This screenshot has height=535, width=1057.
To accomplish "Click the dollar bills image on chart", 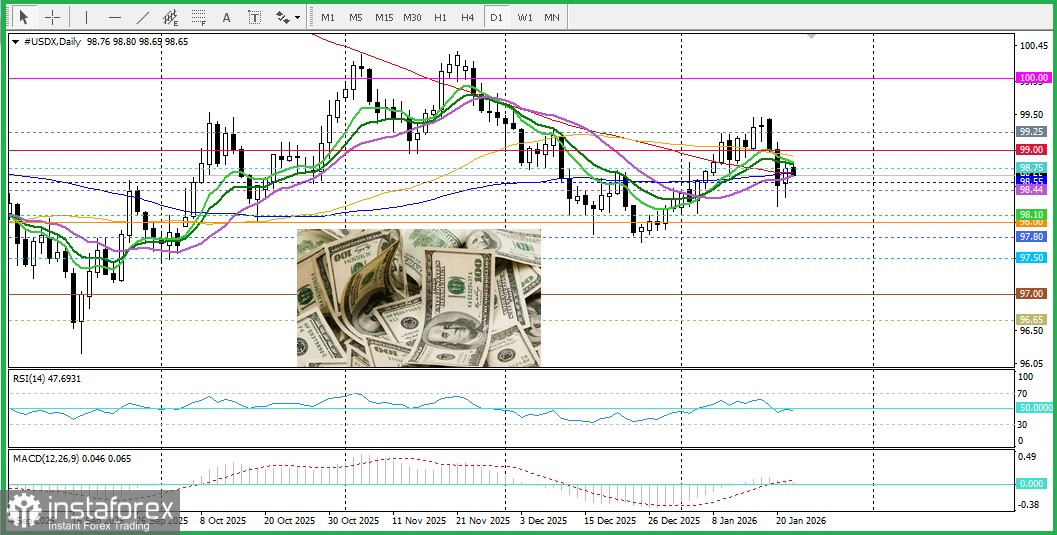I will click(419, 298).
